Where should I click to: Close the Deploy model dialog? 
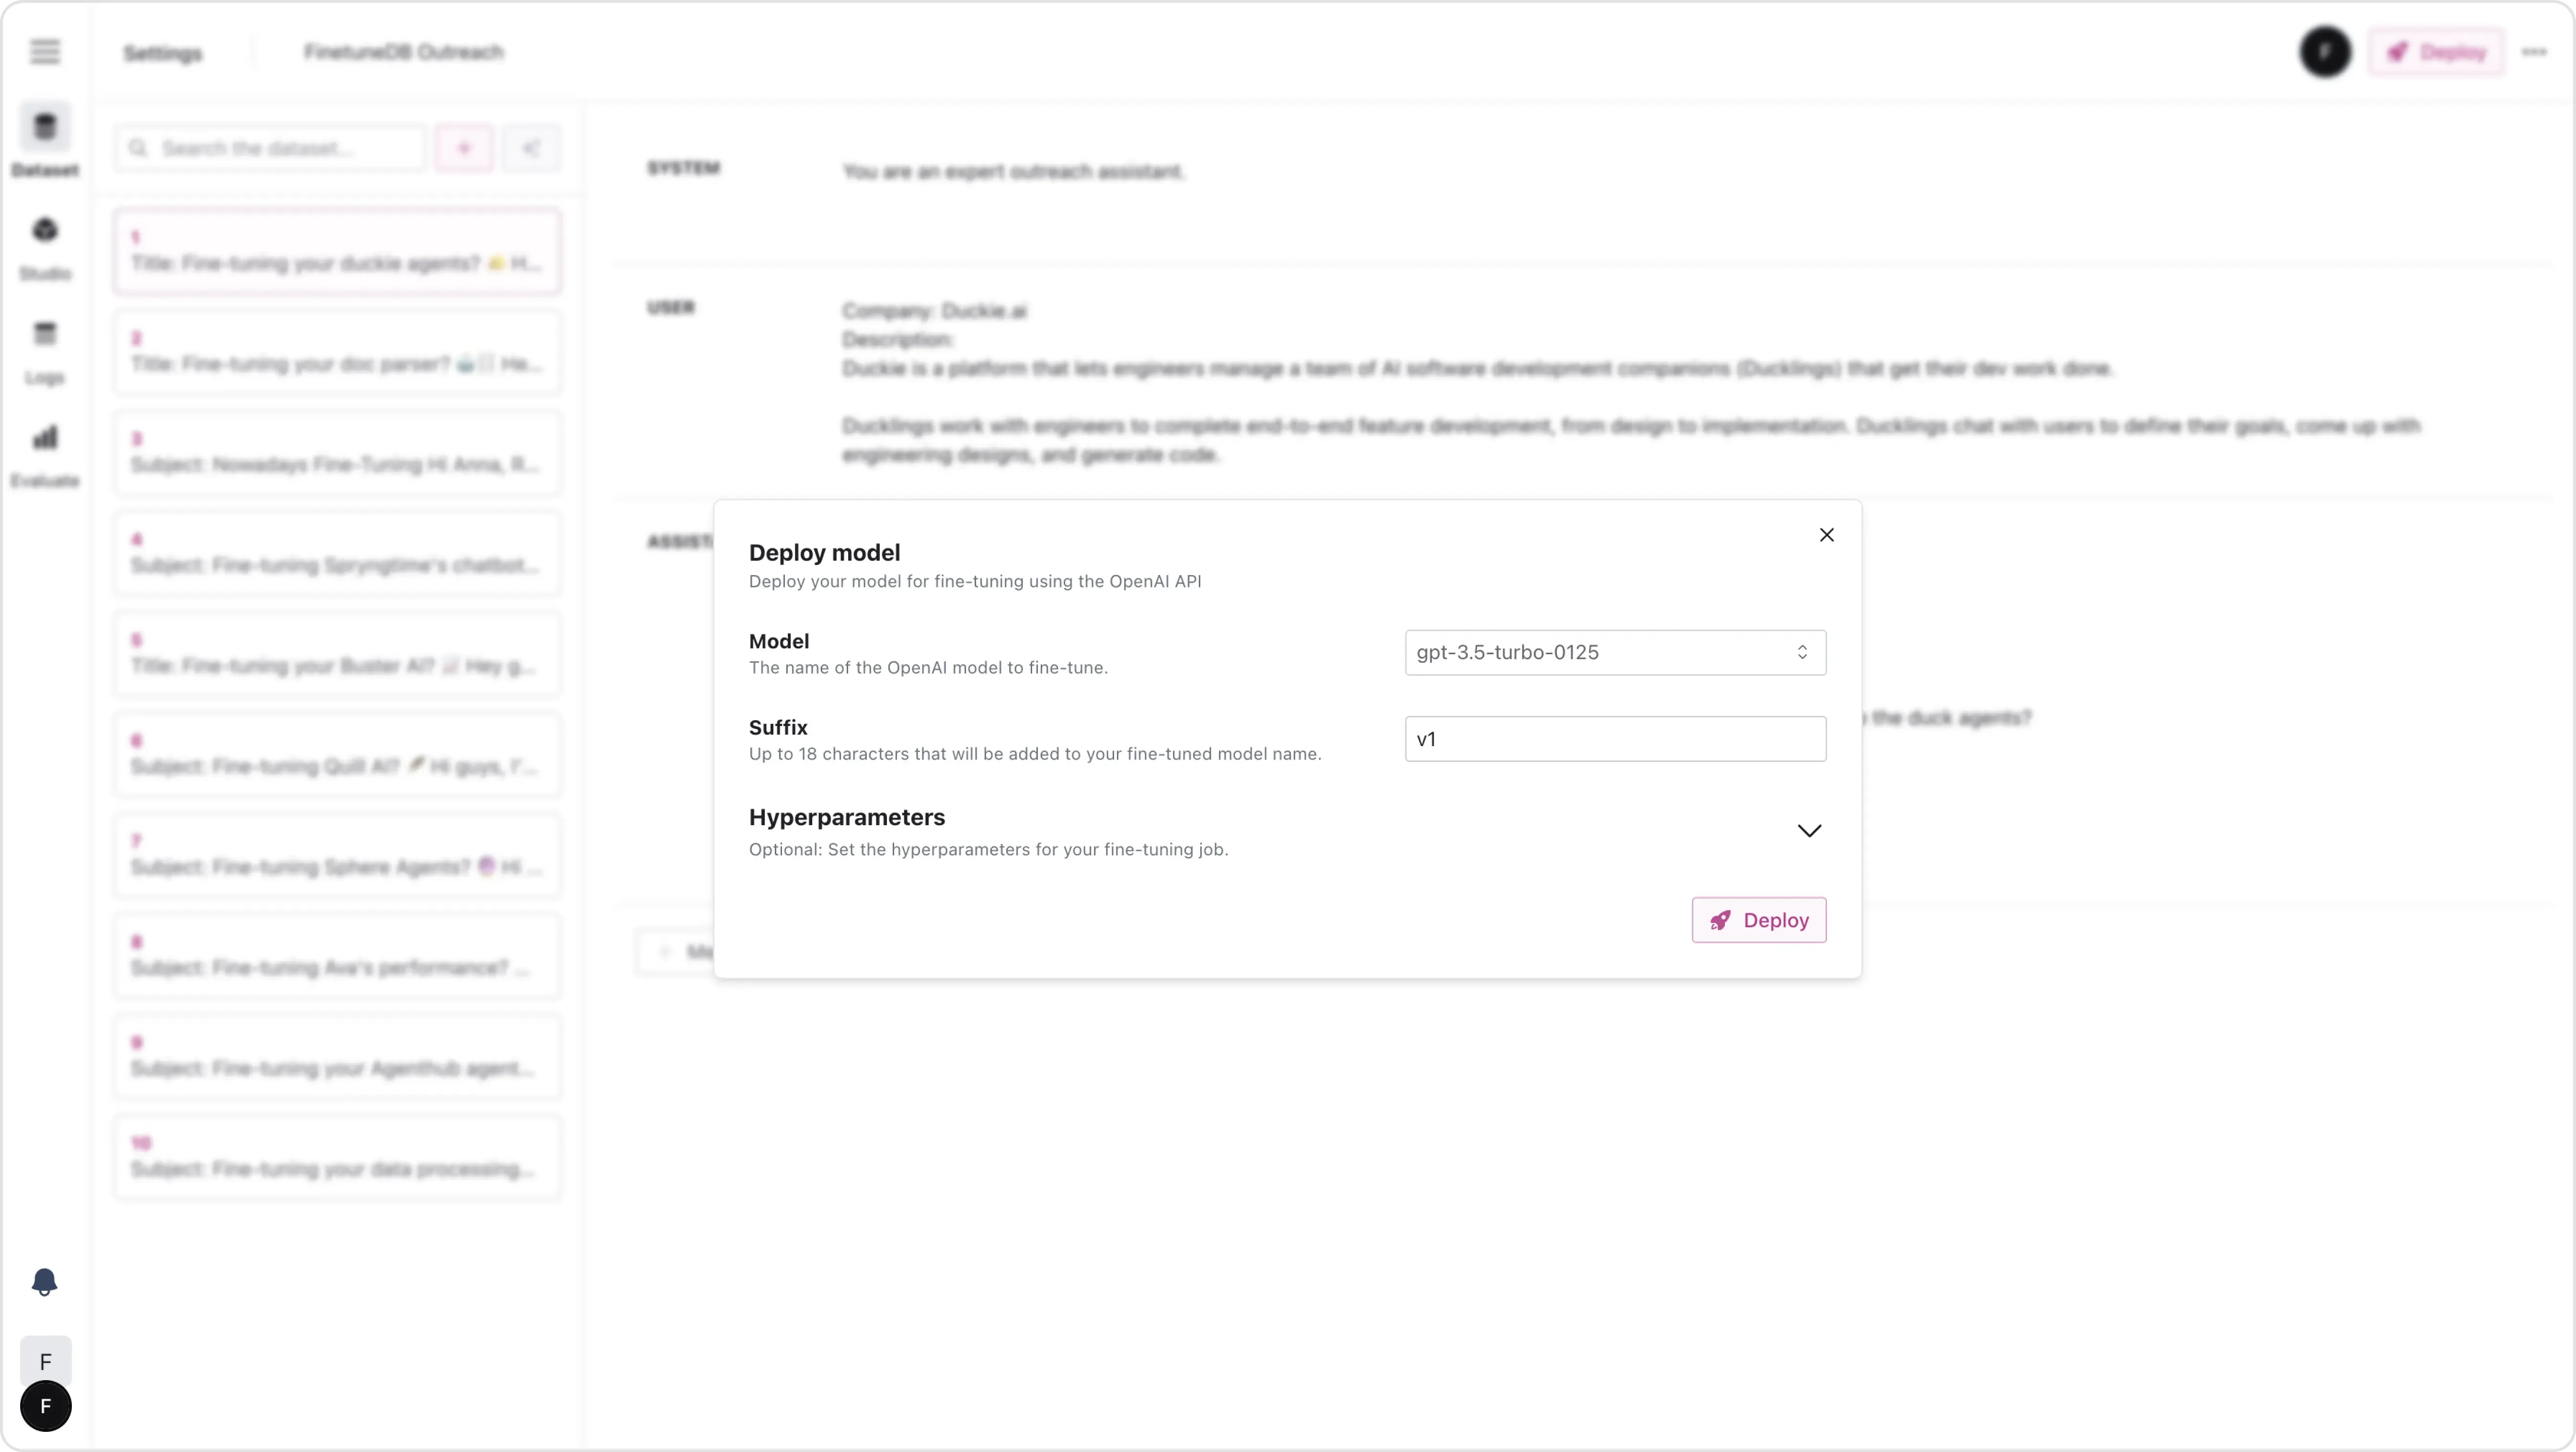point(1826,535)
